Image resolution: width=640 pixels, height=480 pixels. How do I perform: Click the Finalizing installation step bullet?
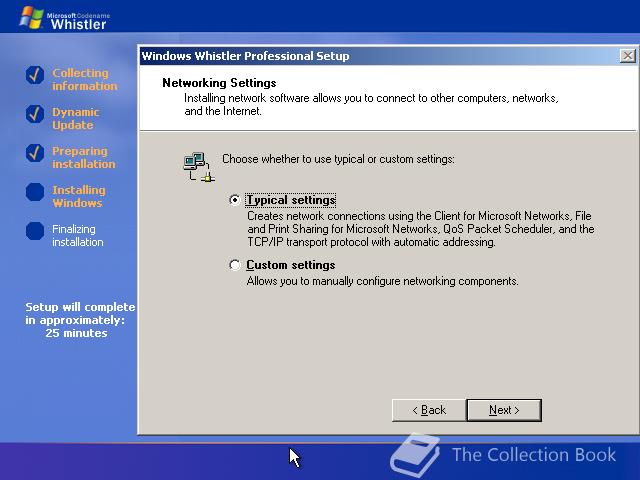click(x=35, y=231)
